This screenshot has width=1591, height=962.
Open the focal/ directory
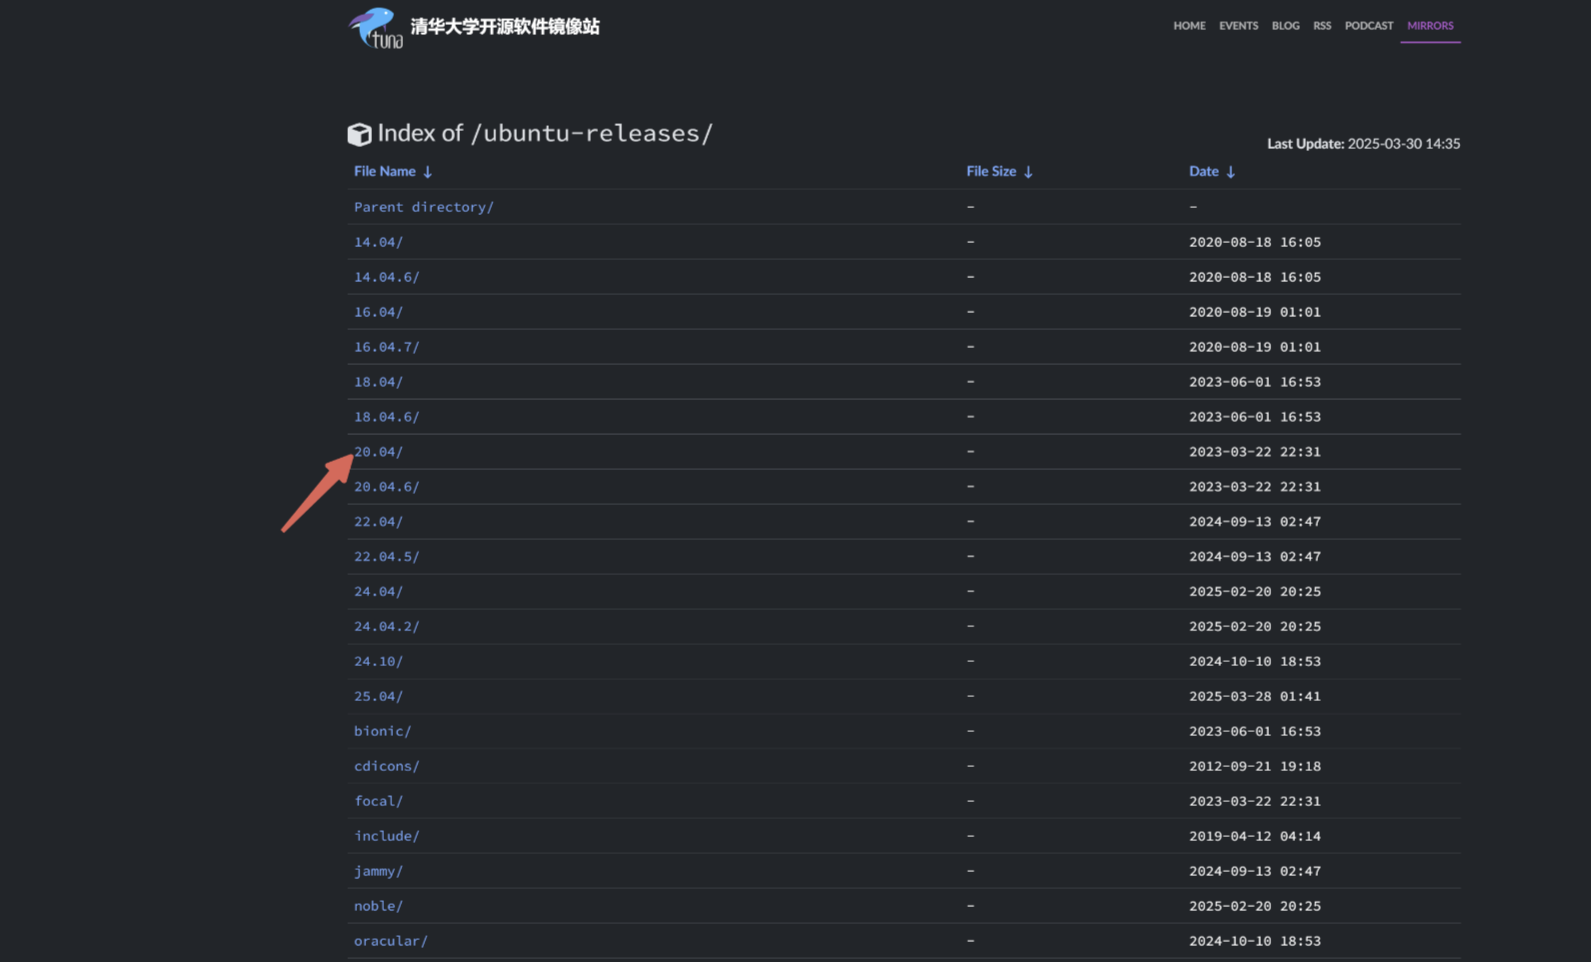[378, 802]
